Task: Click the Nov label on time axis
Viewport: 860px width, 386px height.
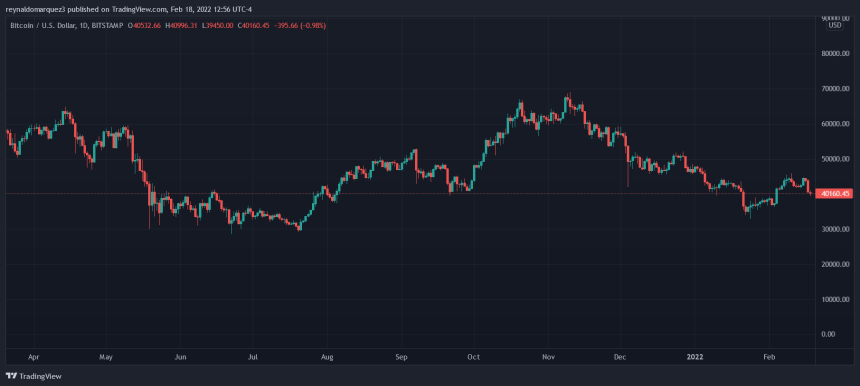Action: (548, 357)
